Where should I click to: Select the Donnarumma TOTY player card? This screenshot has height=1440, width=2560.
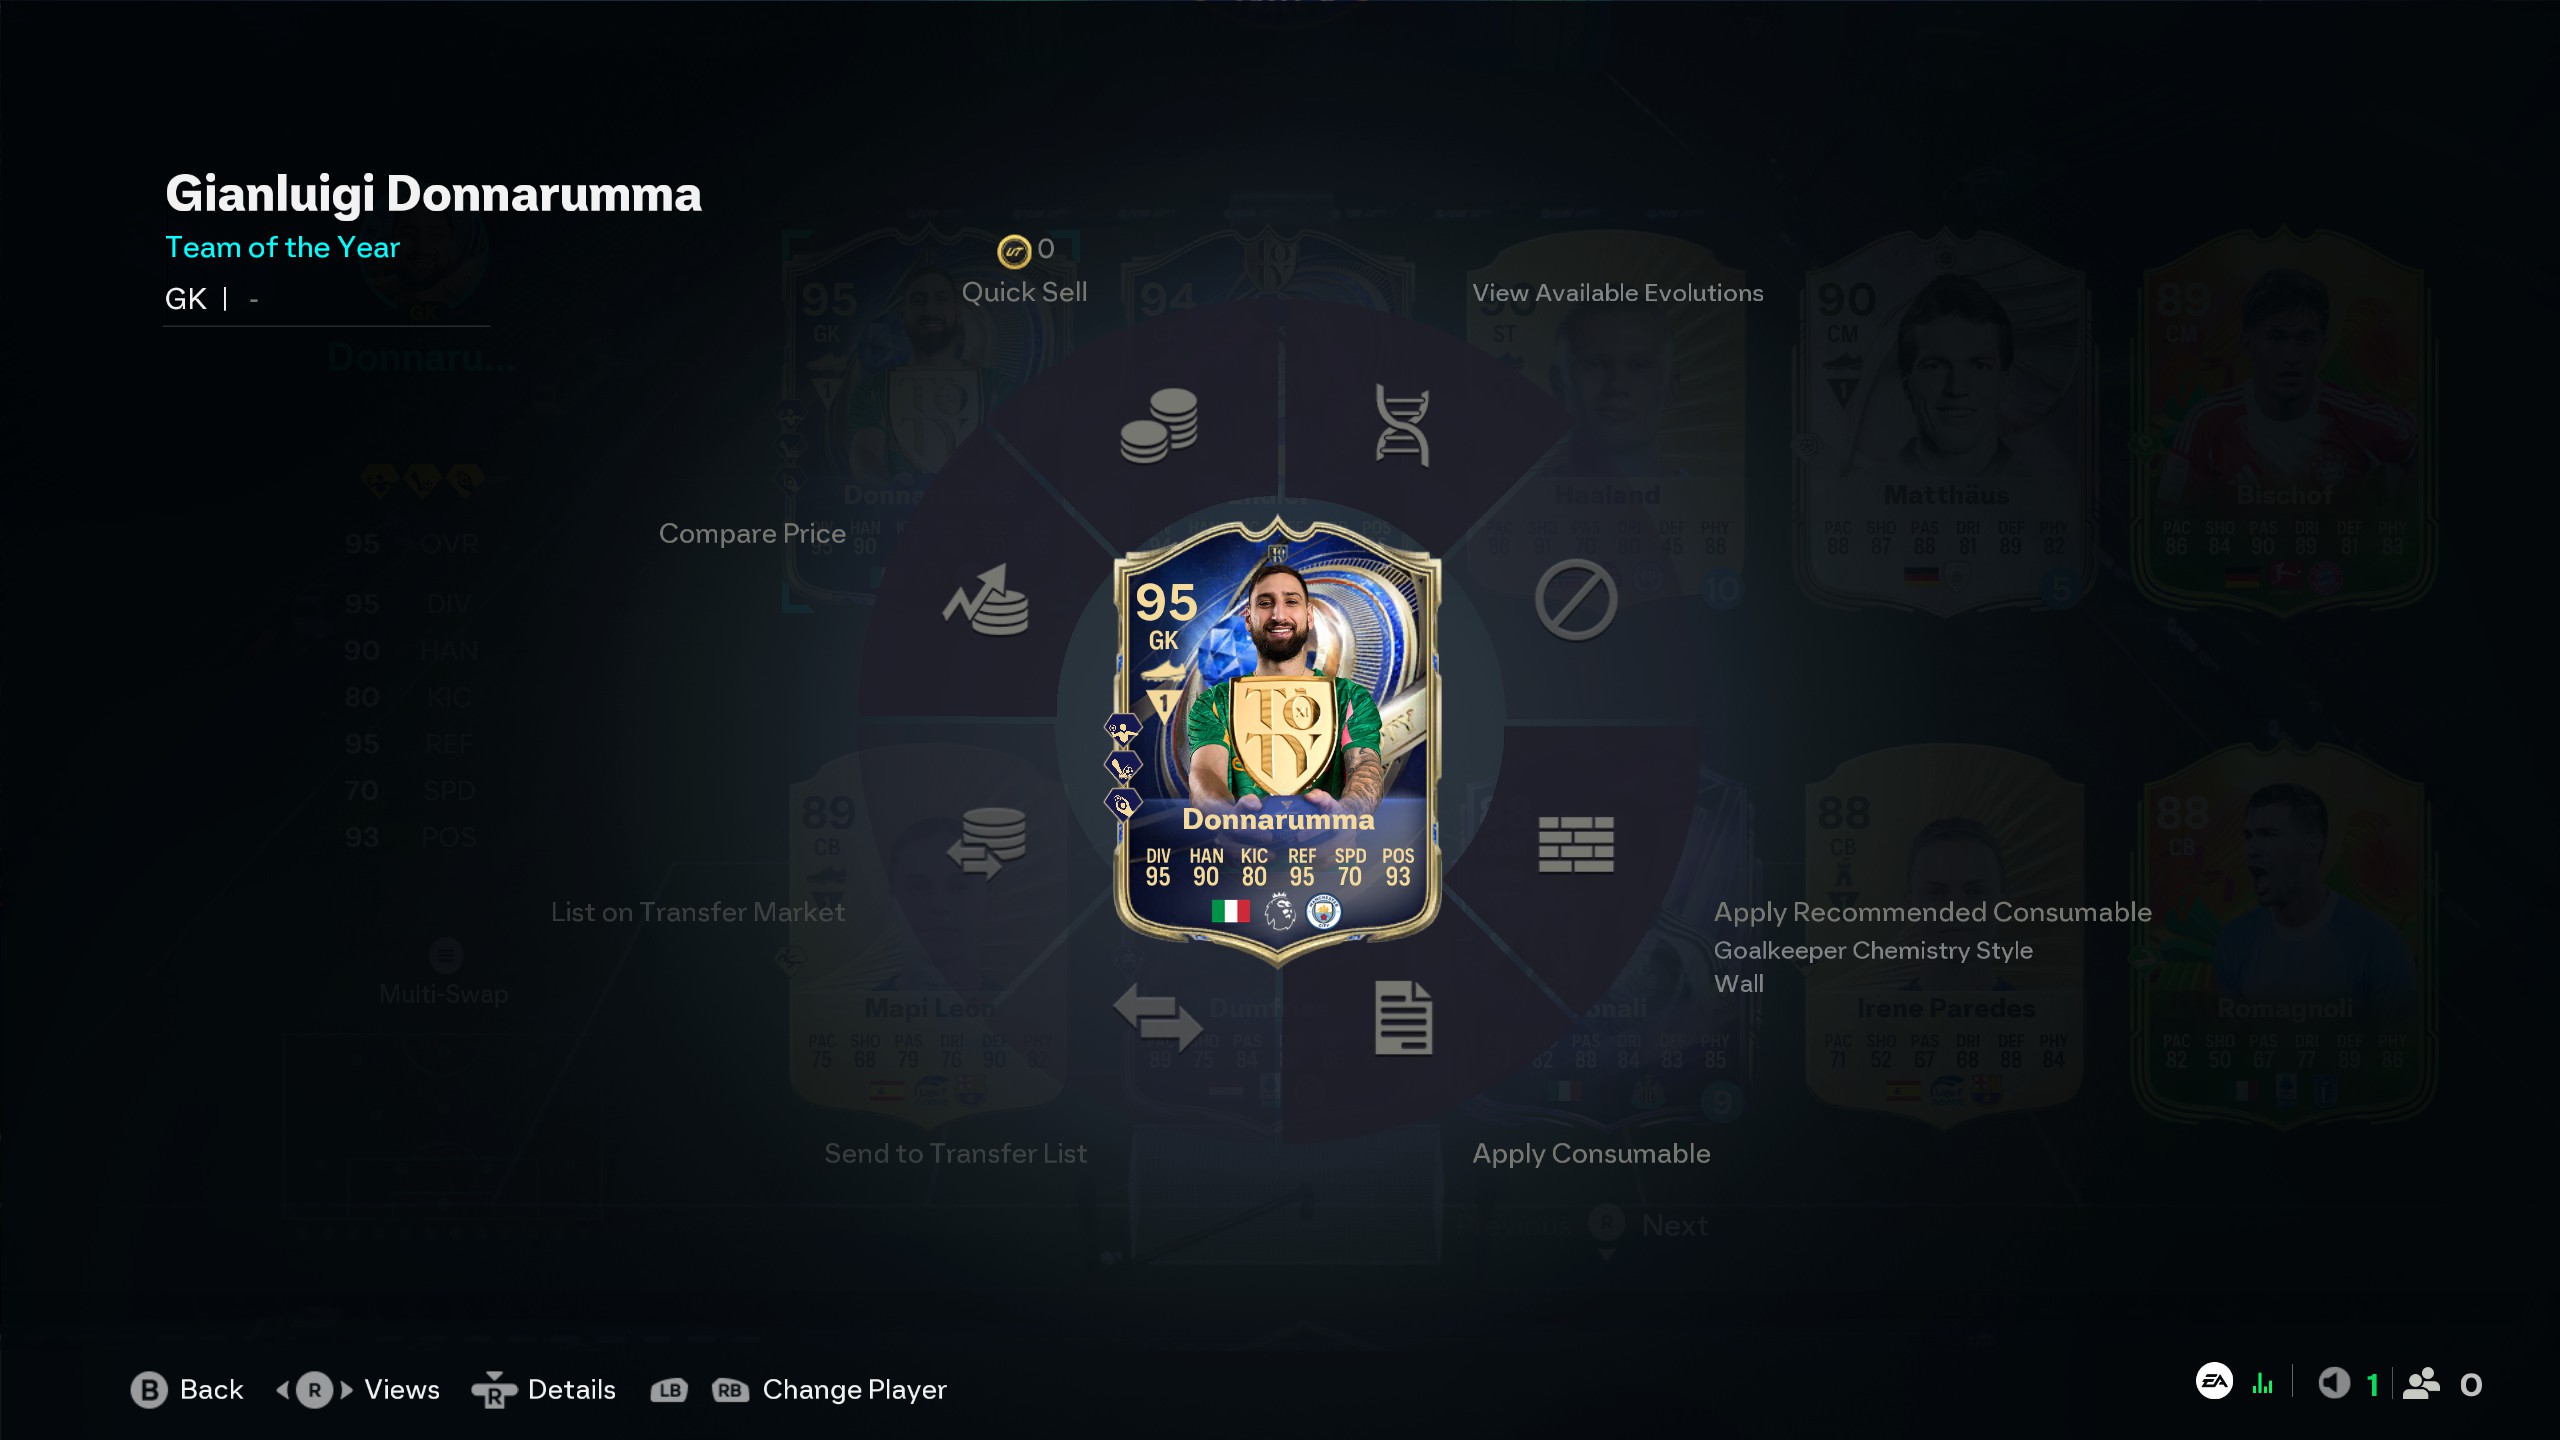pyautogui.click(x=1278, y=742)
